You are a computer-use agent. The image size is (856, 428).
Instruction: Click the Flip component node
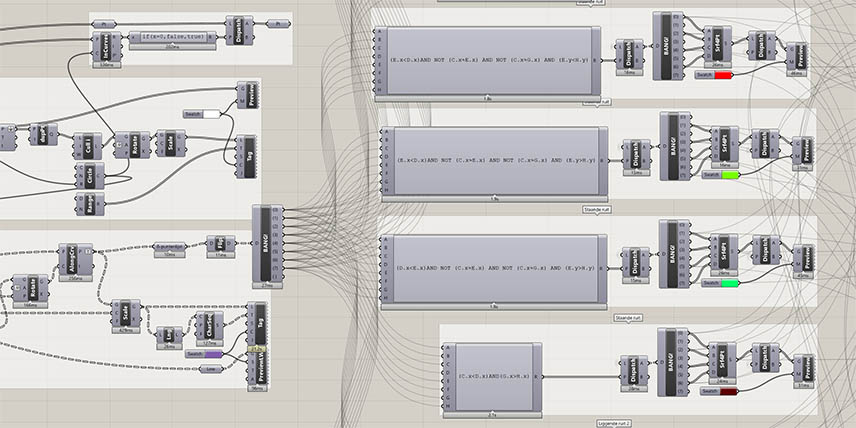pos(219,243)
